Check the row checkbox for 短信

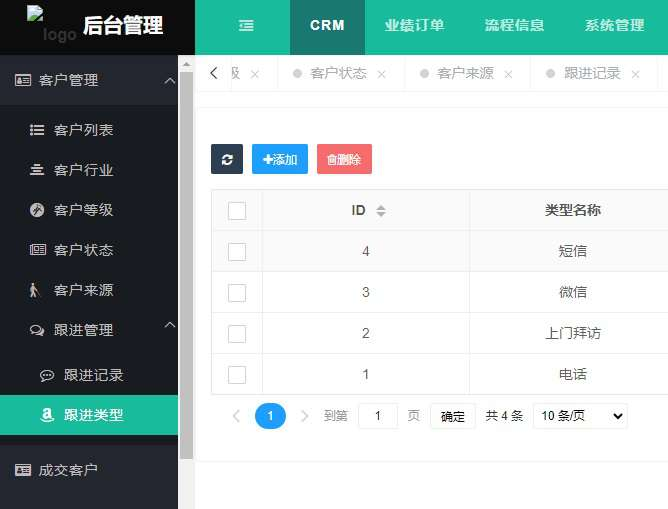pos(237,251)
